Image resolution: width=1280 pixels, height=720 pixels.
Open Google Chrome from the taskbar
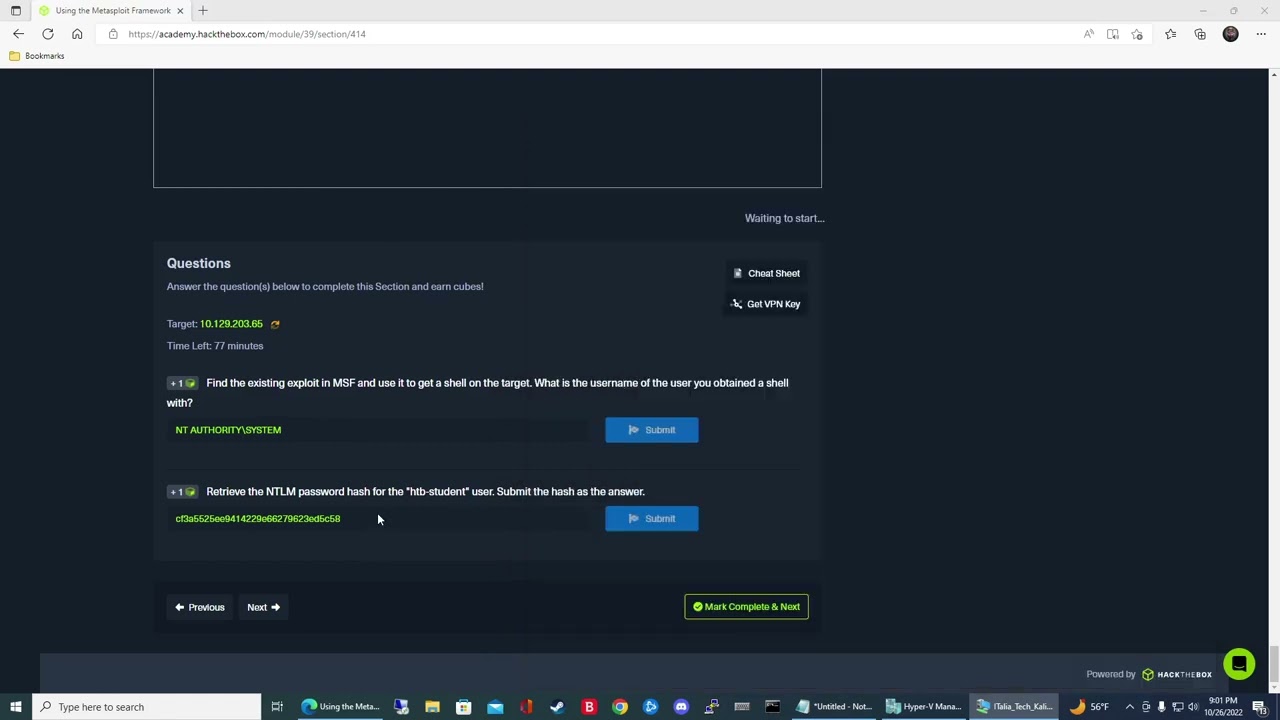pos(620,707)
